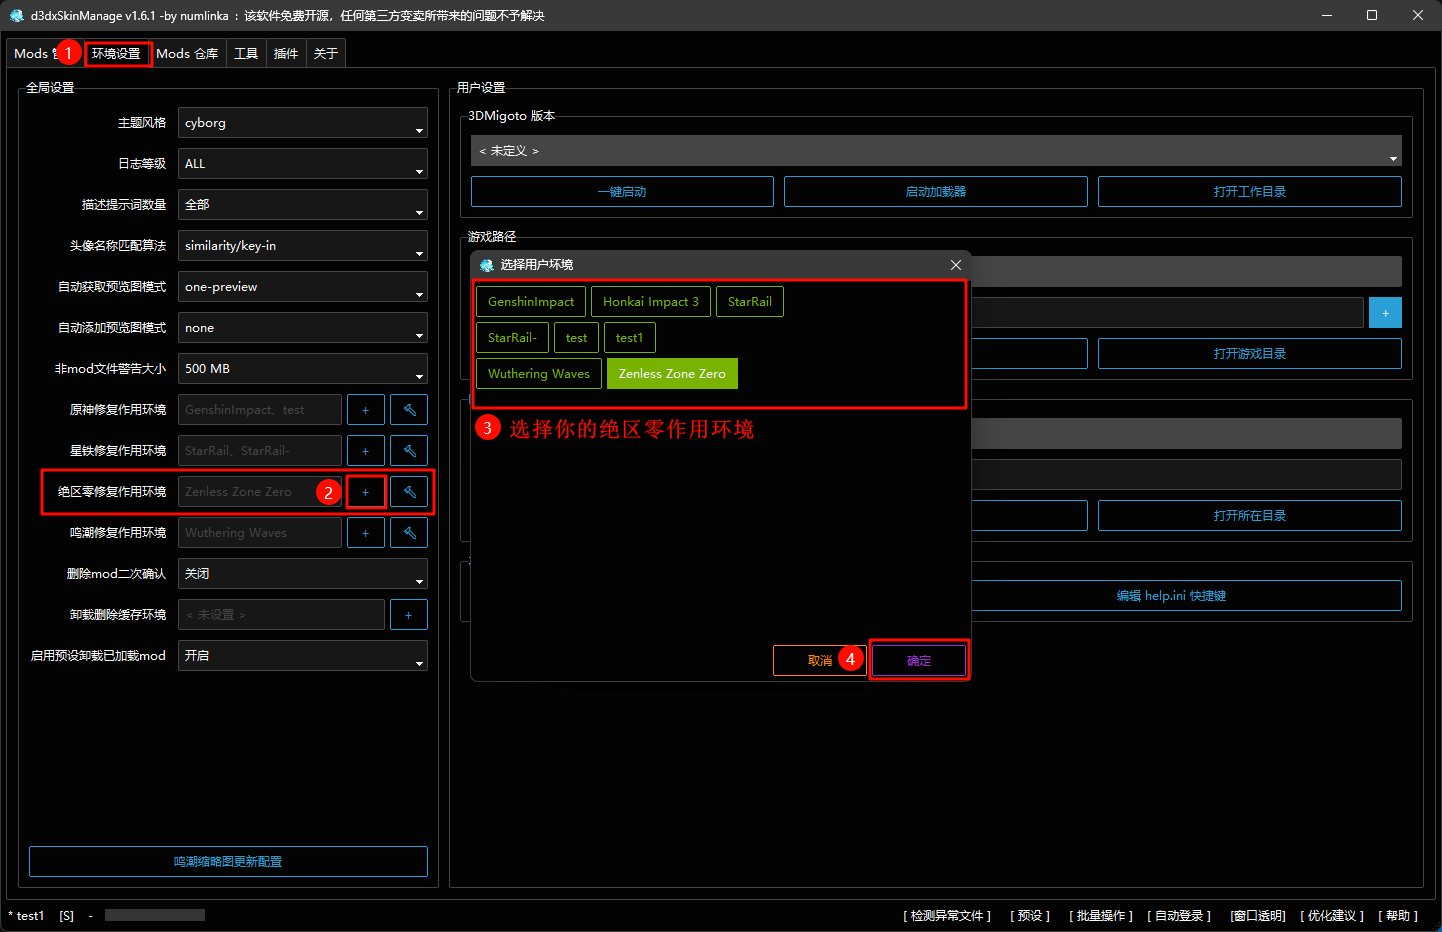Open 自动添加预览图模式 none dropdown
1442x932 pixels.
303,328
